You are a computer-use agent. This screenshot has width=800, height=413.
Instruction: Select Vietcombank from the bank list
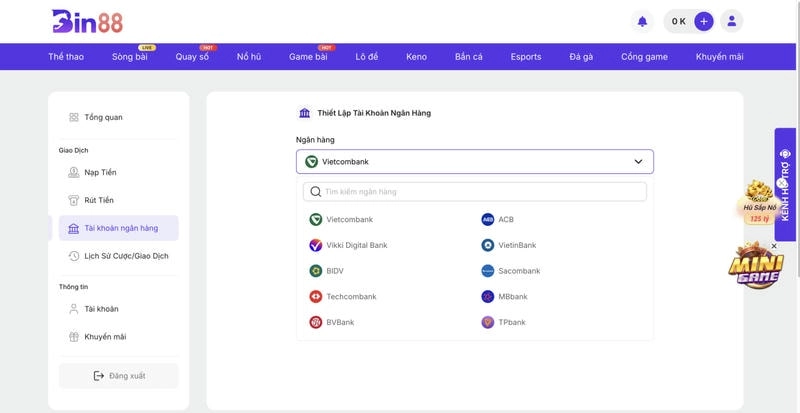[x=348, y=219]
